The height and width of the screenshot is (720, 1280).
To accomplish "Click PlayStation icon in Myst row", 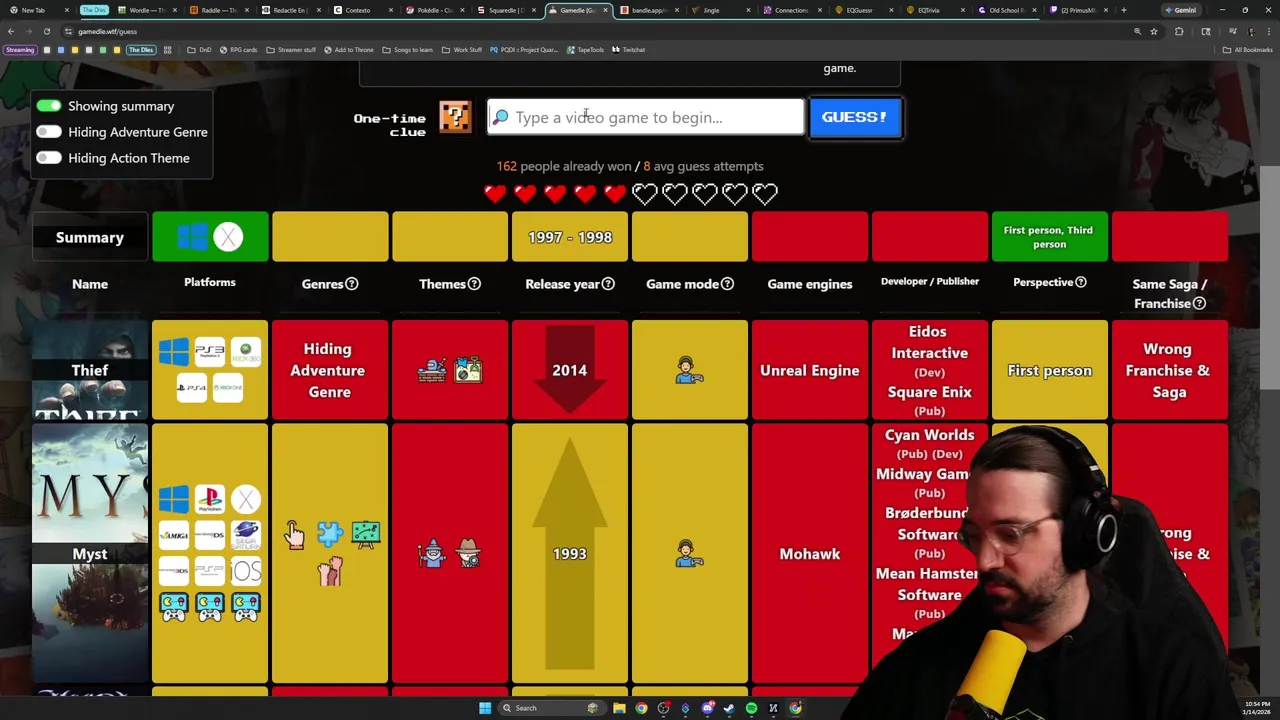I will 209,499.
